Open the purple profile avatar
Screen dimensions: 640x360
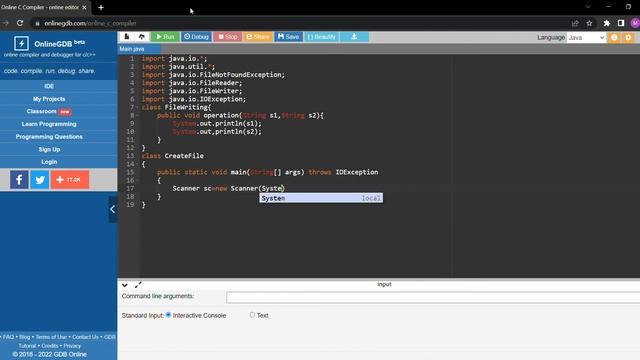pos(635,23)
